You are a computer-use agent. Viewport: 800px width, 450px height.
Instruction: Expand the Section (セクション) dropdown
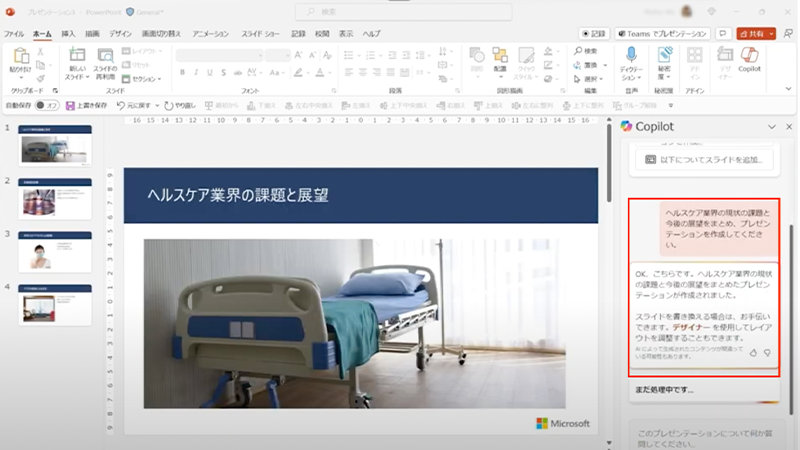pyautogui.click(x=145, y=78)
